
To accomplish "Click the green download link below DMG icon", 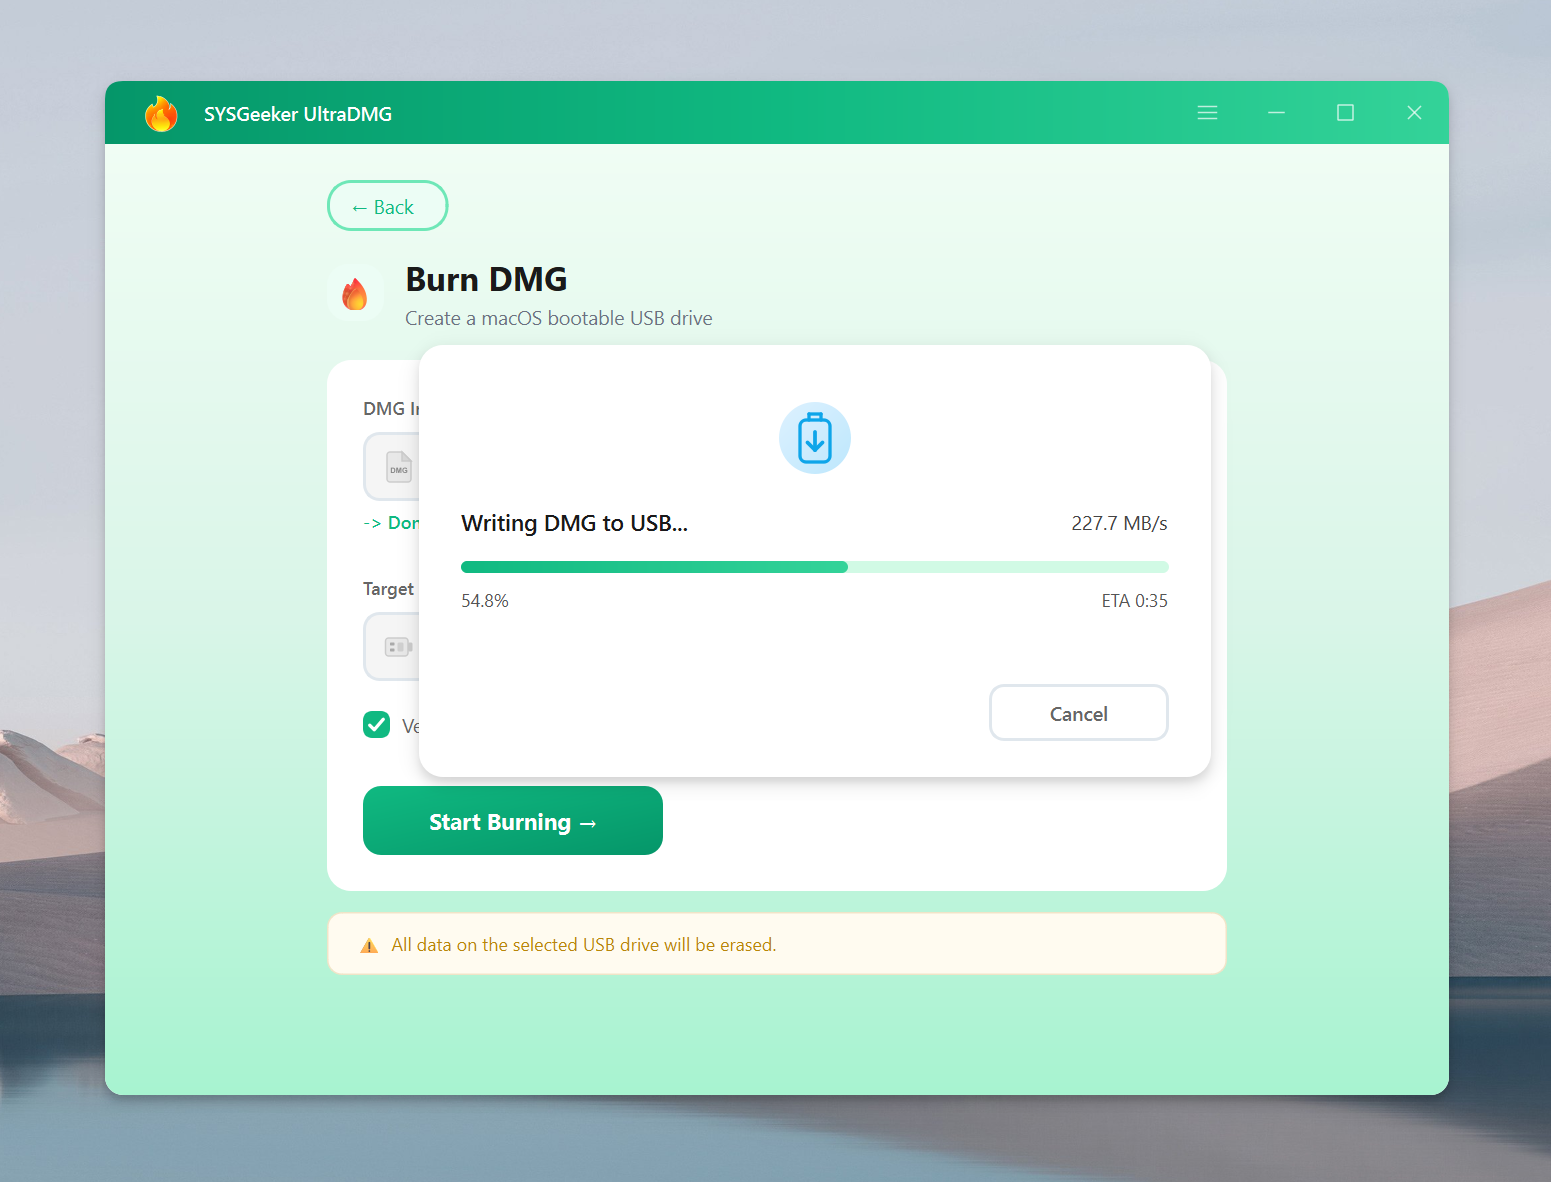I will tap(402, 523).
